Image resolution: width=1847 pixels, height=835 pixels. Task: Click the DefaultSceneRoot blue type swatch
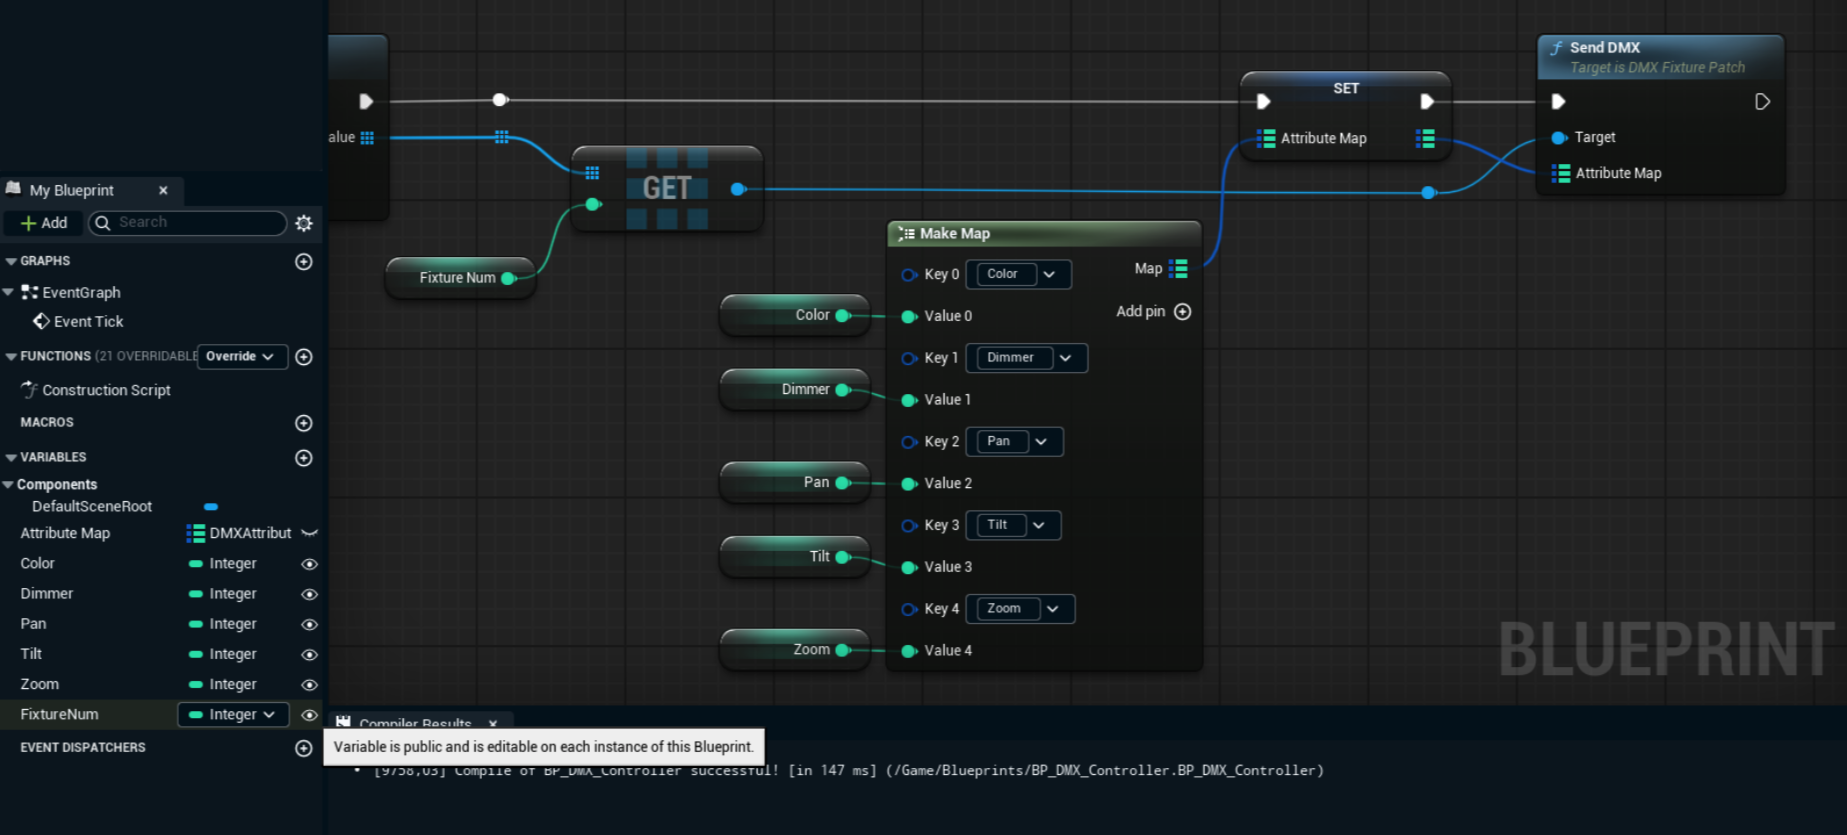point(211,507)
